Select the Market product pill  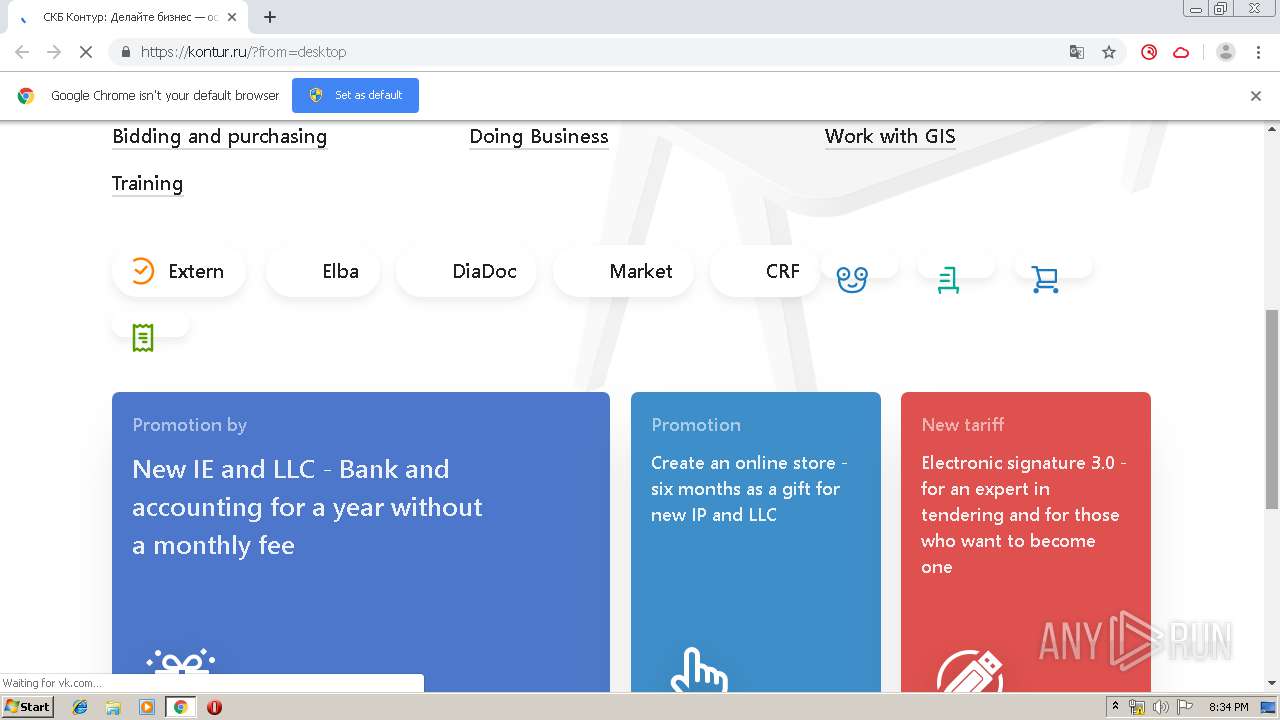[623, 271]
